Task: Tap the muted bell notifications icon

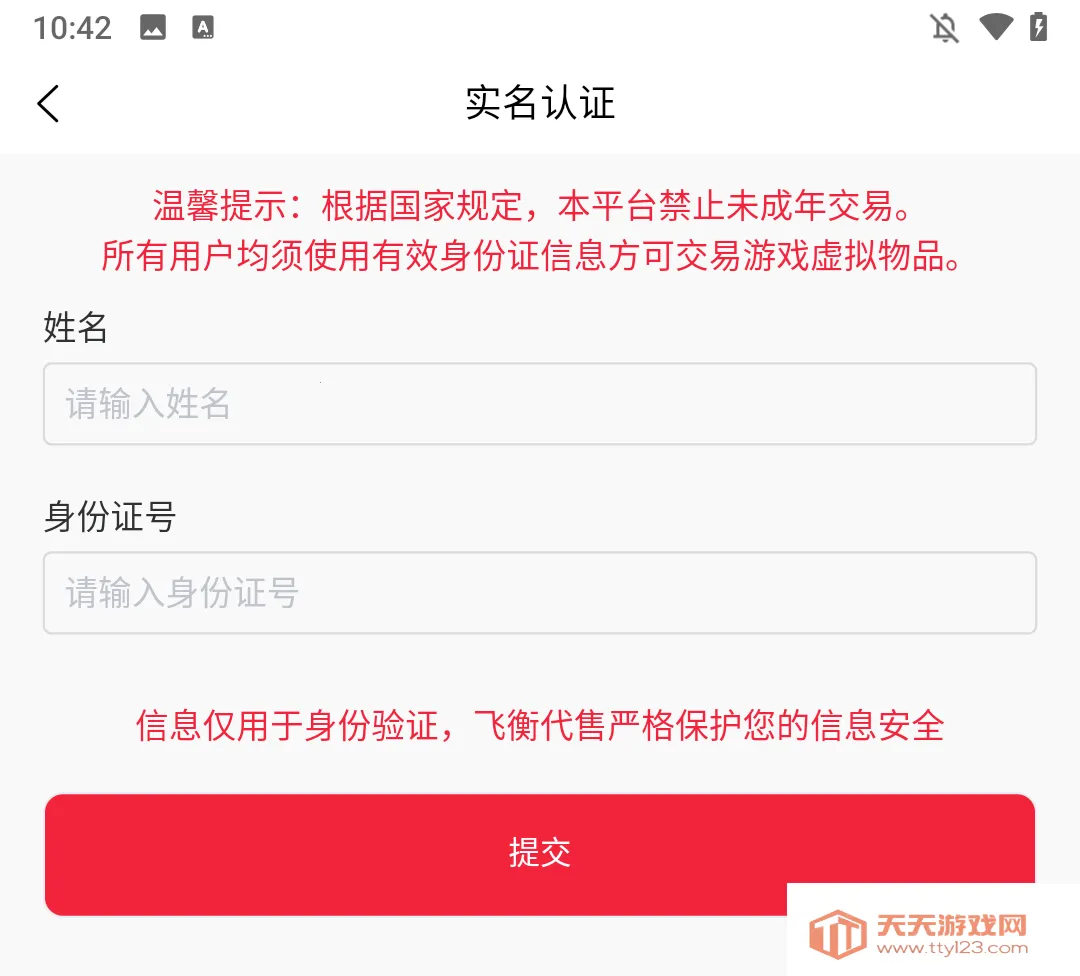Action: (944, 28)
